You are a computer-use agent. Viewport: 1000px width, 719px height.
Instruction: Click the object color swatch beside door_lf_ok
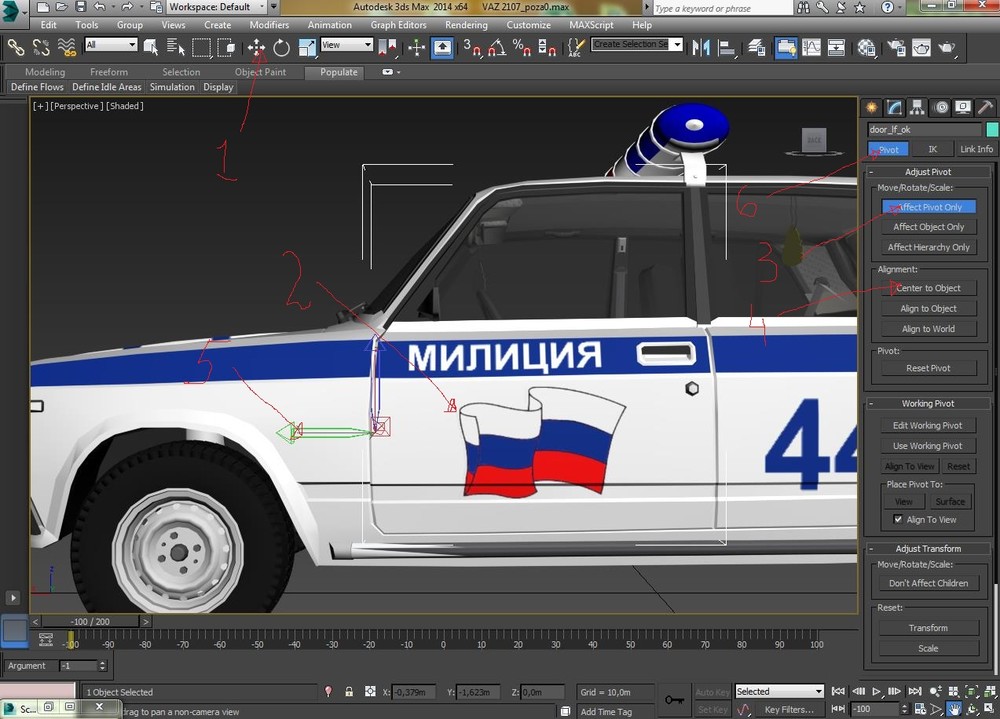[x=992, y=129]
